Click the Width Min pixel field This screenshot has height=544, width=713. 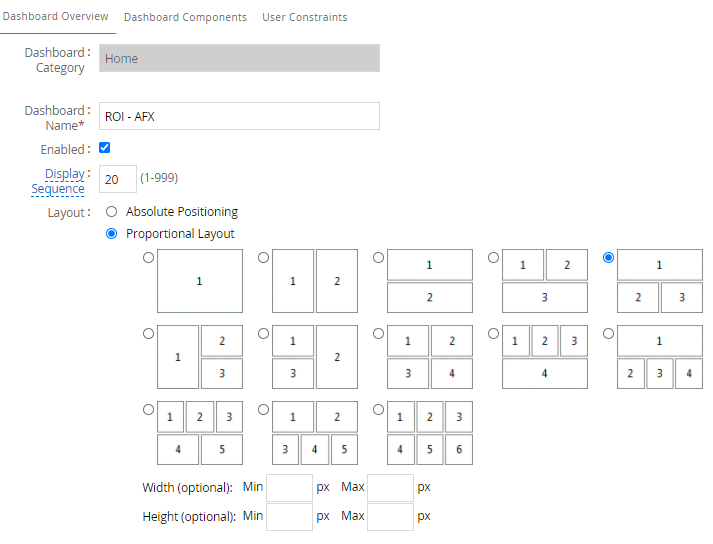coord(289,488)
